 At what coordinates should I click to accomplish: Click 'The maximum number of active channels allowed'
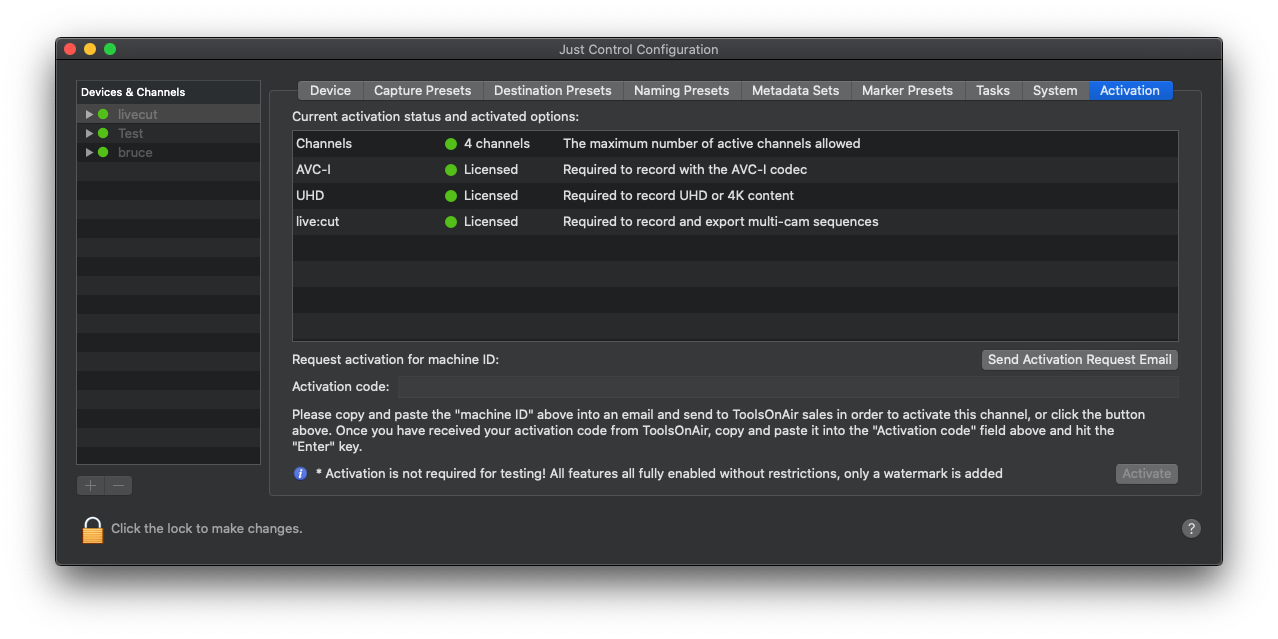711,143
